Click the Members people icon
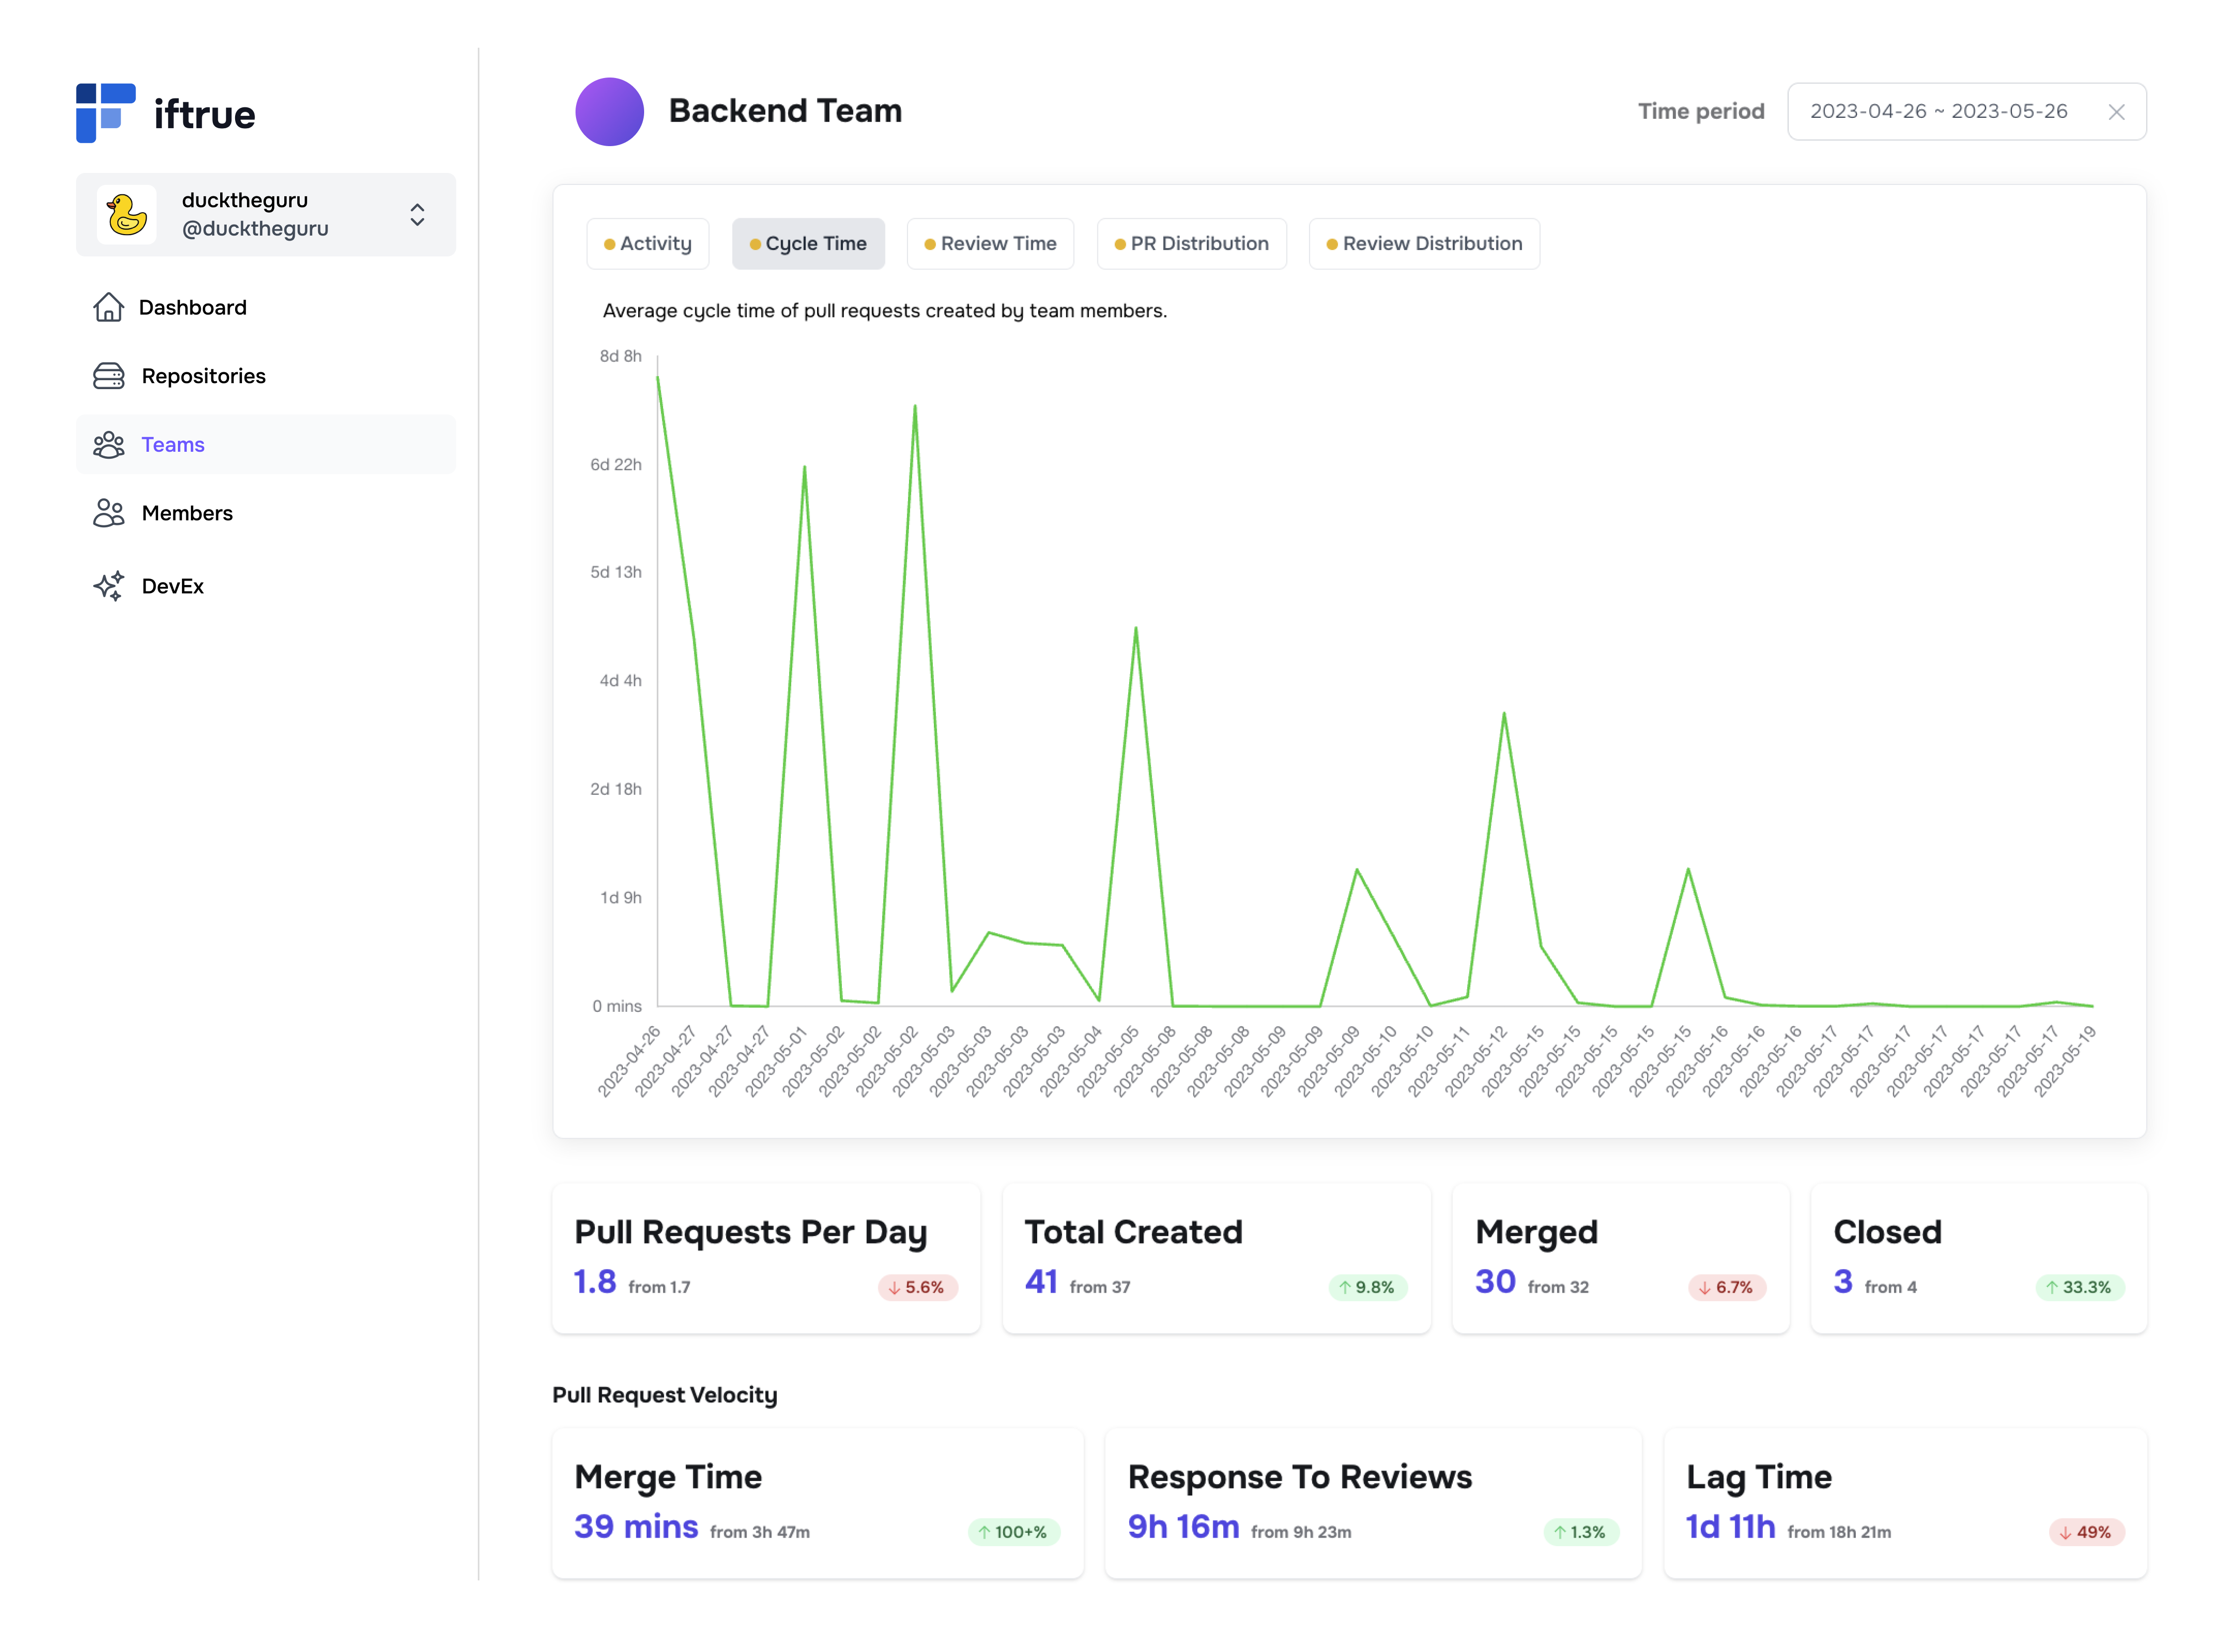 point(108,513)
